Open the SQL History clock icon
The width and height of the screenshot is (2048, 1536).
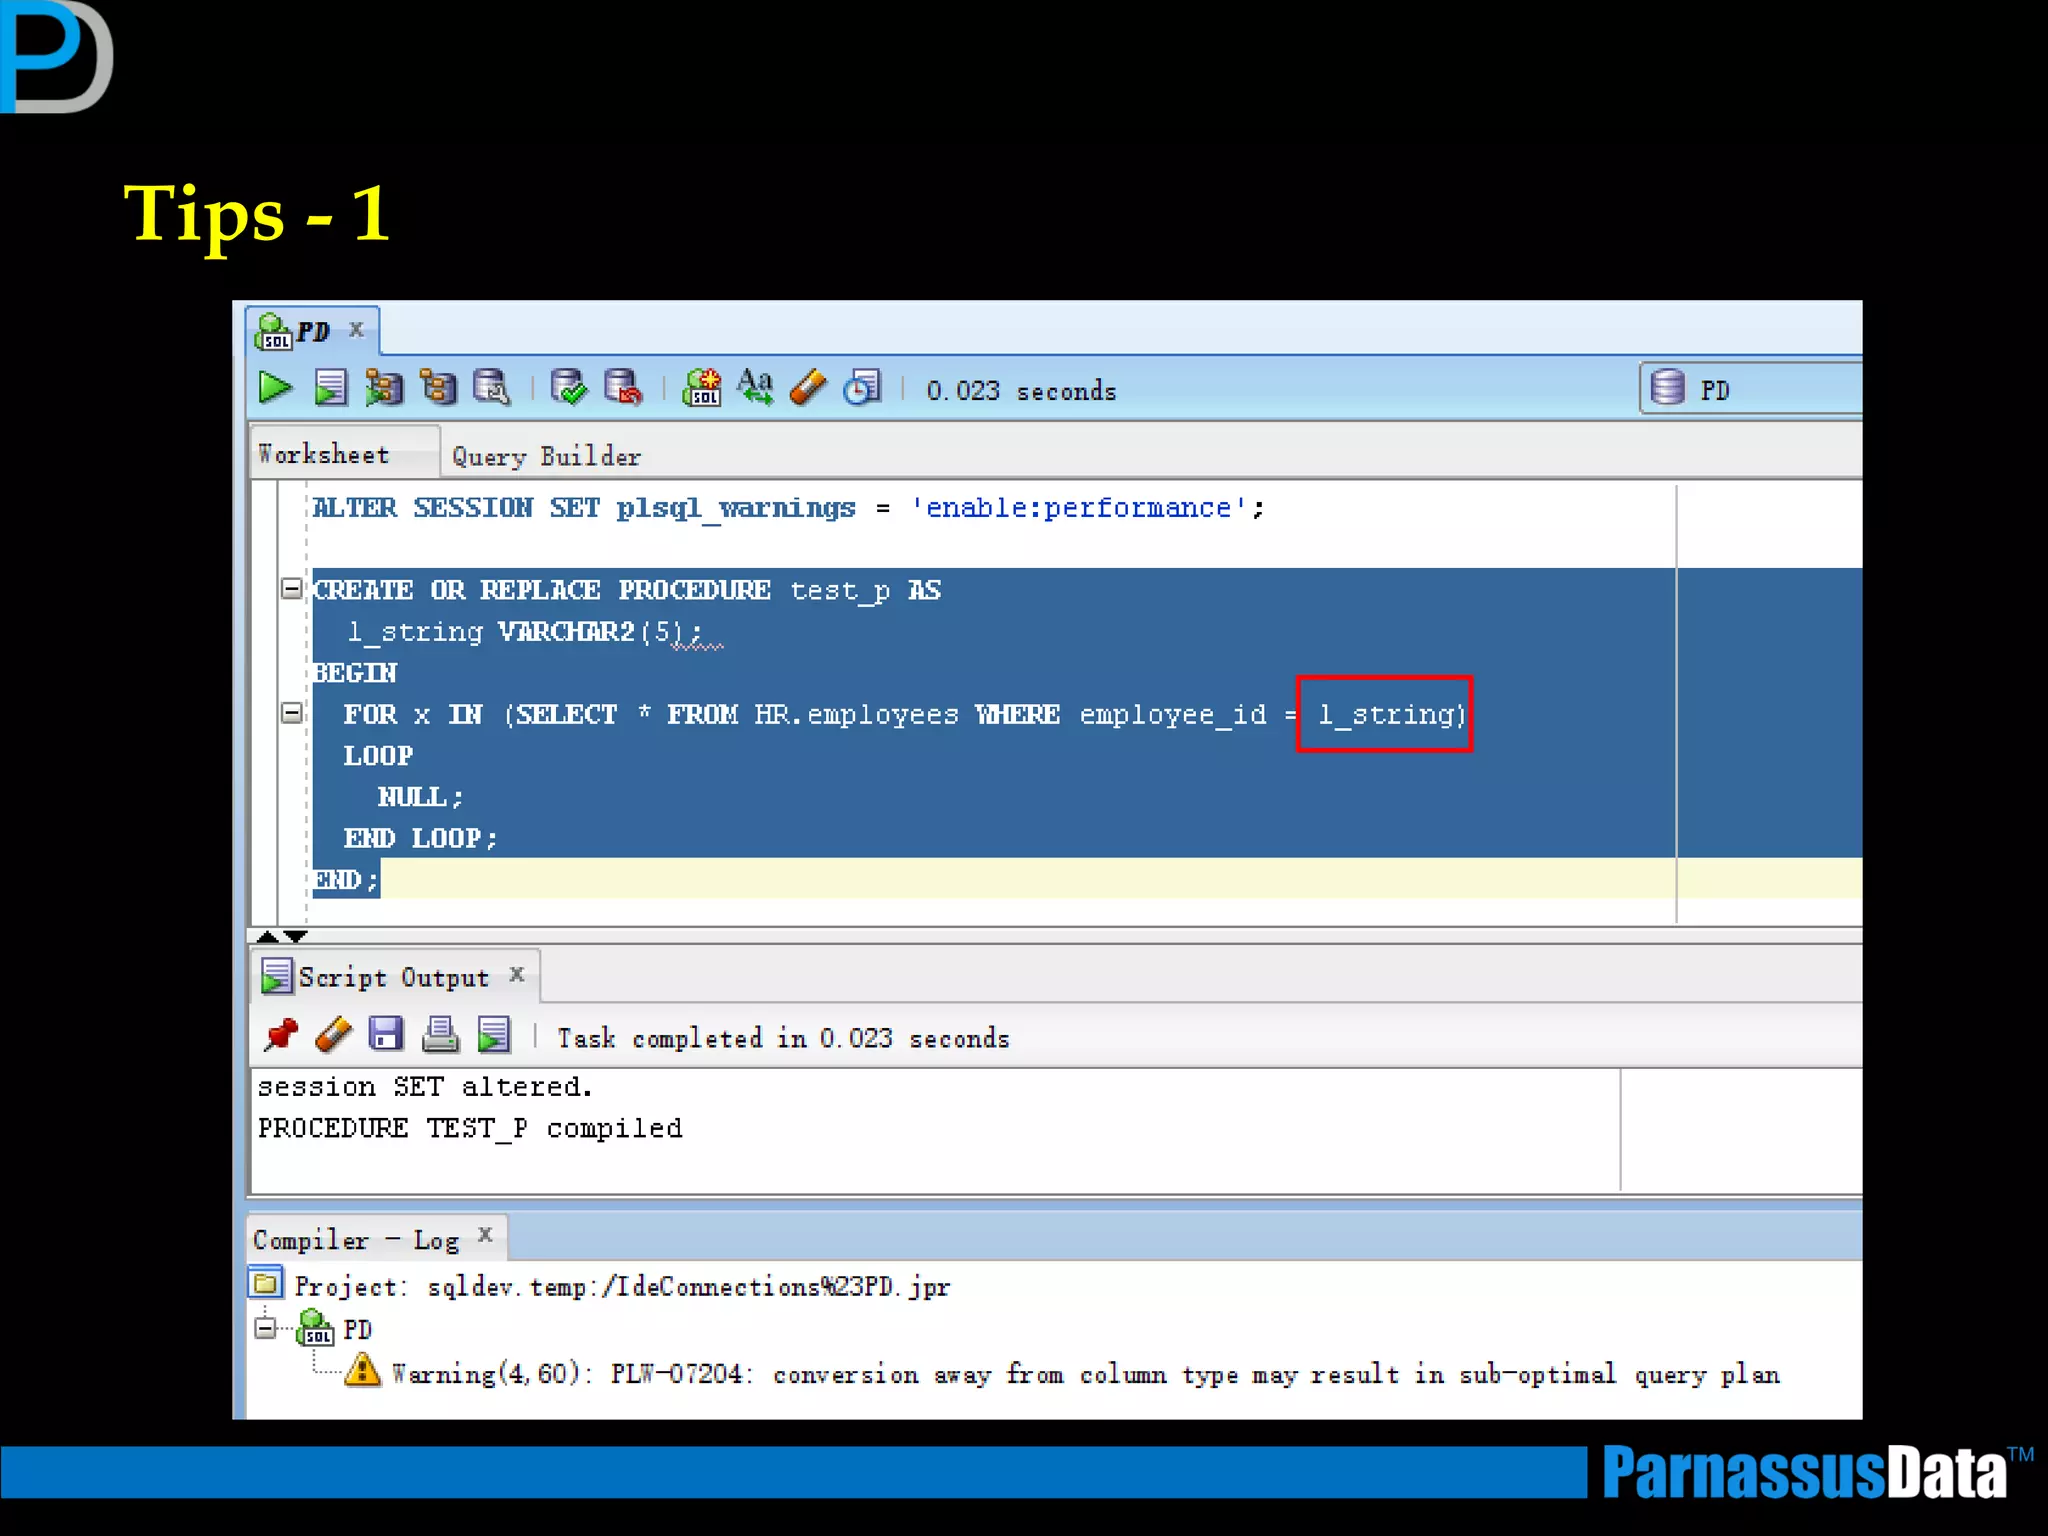pos(862,388)
